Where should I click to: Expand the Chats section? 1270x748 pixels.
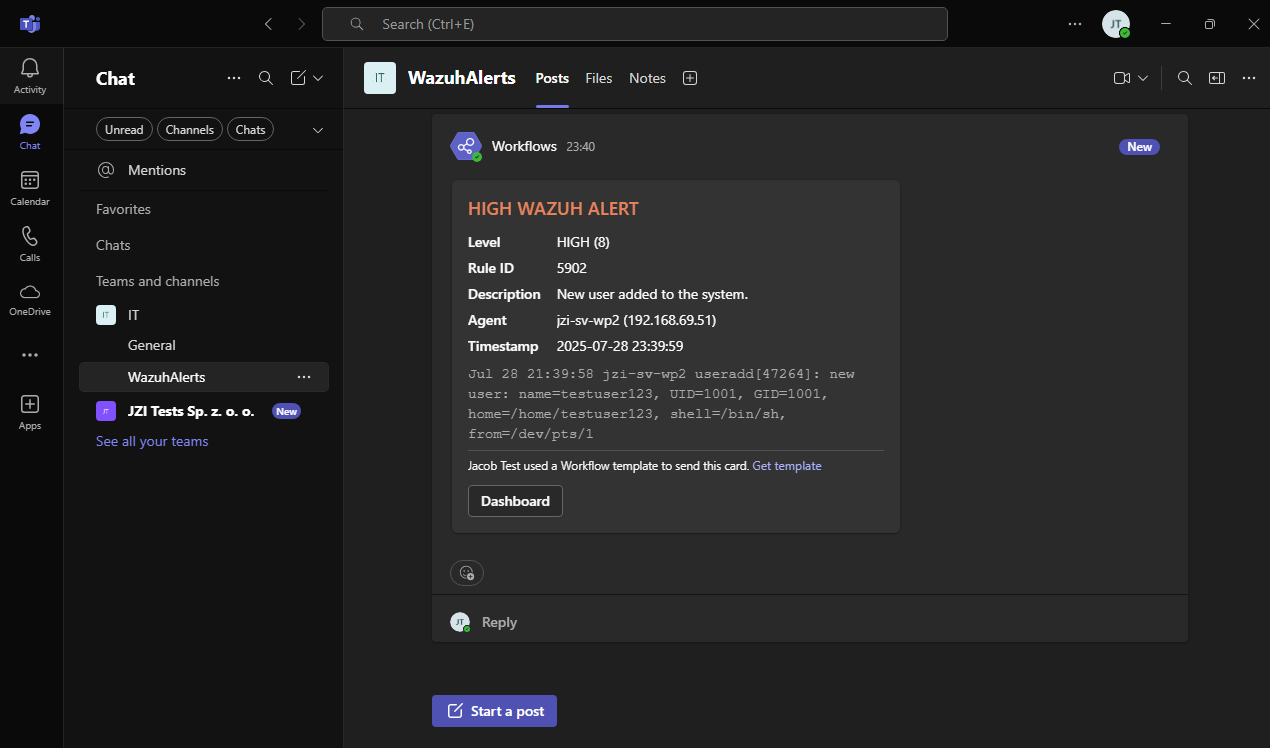pyautogui.click(x=113, y=245)
